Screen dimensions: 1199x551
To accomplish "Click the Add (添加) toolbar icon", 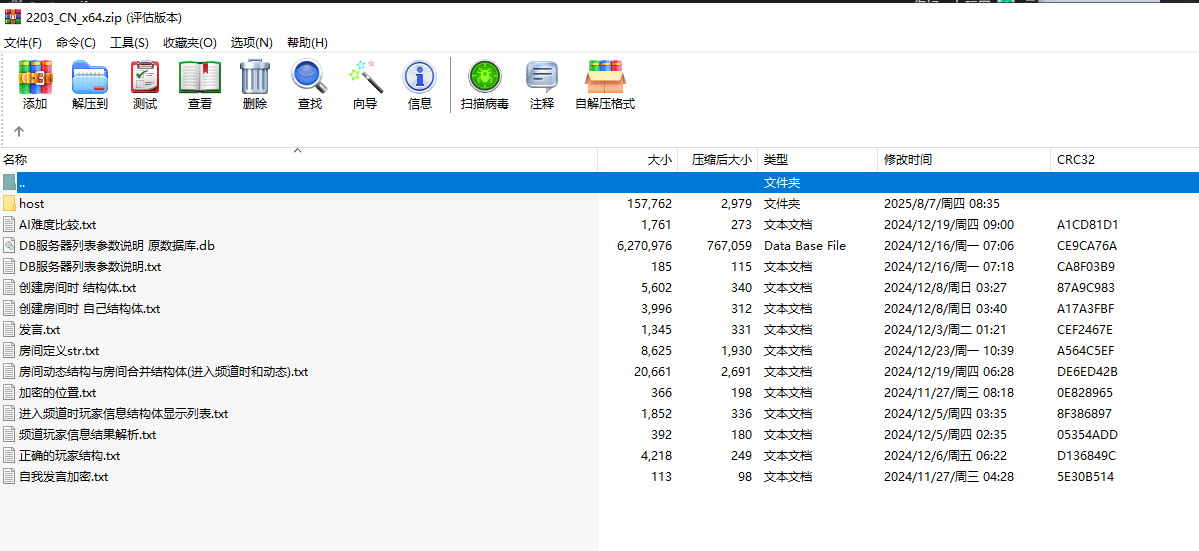I will [x=35, y=77].
